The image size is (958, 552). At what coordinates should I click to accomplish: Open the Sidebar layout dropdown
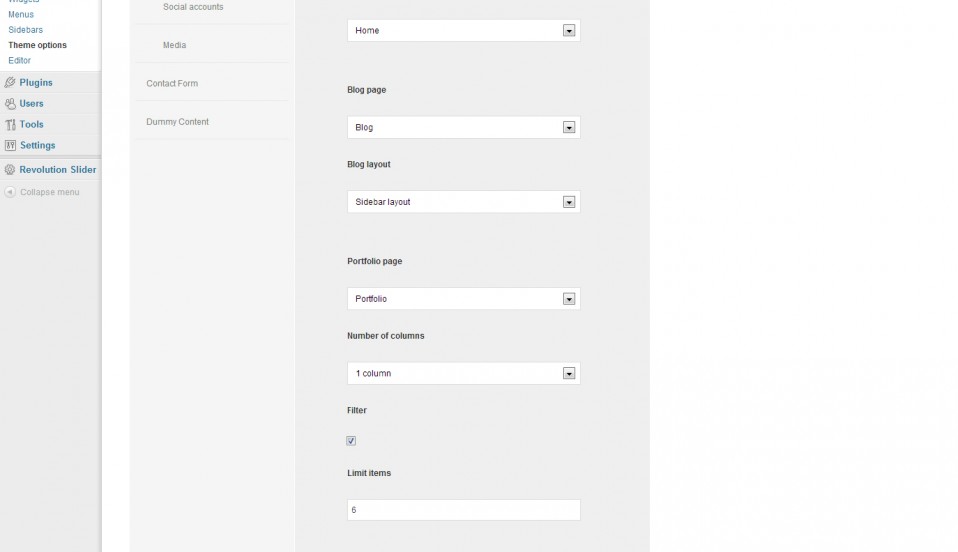click(464, 202)
